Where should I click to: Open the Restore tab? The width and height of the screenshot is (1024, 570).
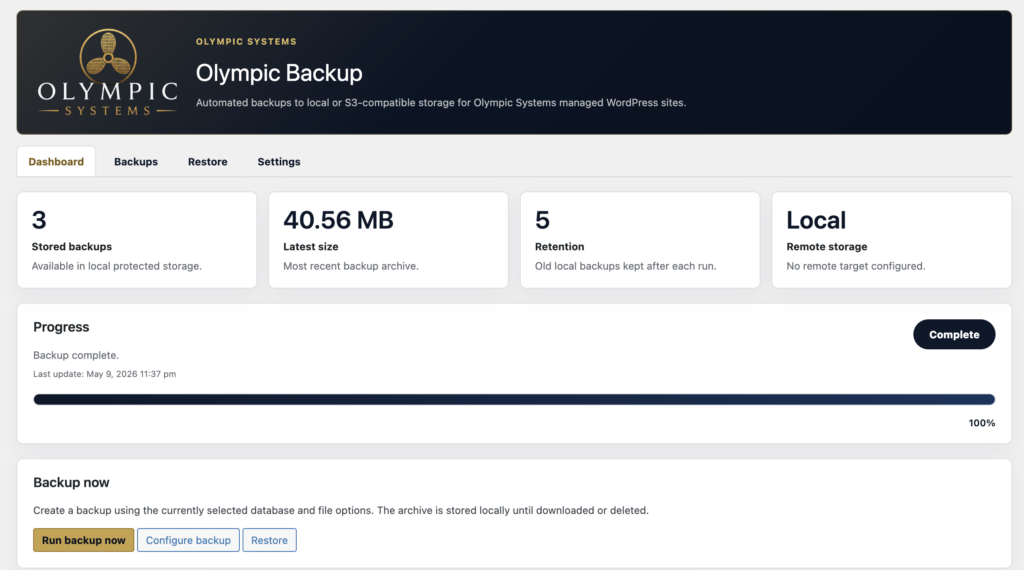pyautogui.click(x=208, y=161)
